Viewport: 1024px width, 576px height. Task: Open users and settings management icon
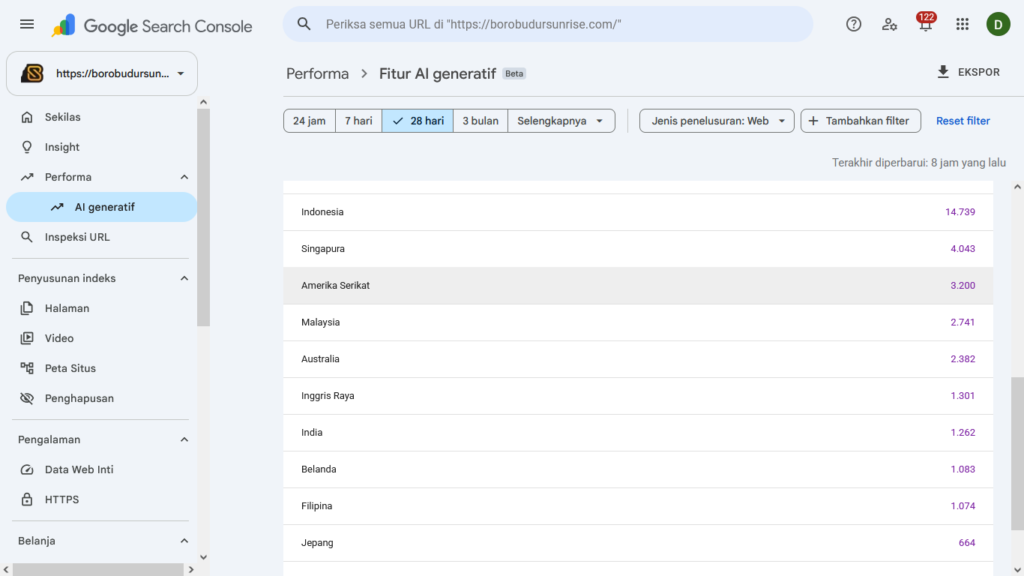pos(889,24)
